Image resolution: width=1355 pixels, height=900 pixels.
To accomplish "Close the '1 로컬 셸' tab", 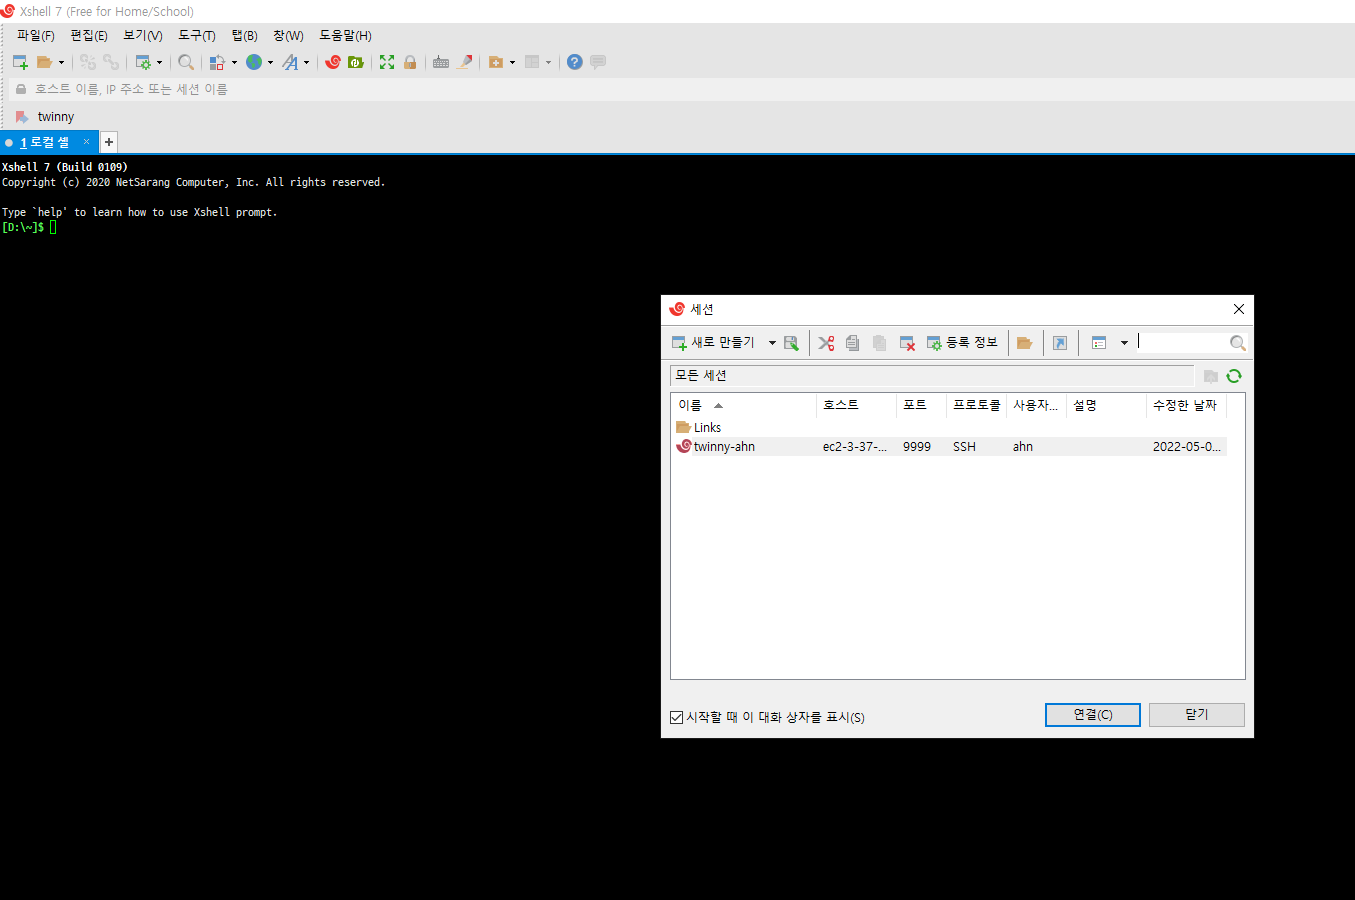I will 87,142.
